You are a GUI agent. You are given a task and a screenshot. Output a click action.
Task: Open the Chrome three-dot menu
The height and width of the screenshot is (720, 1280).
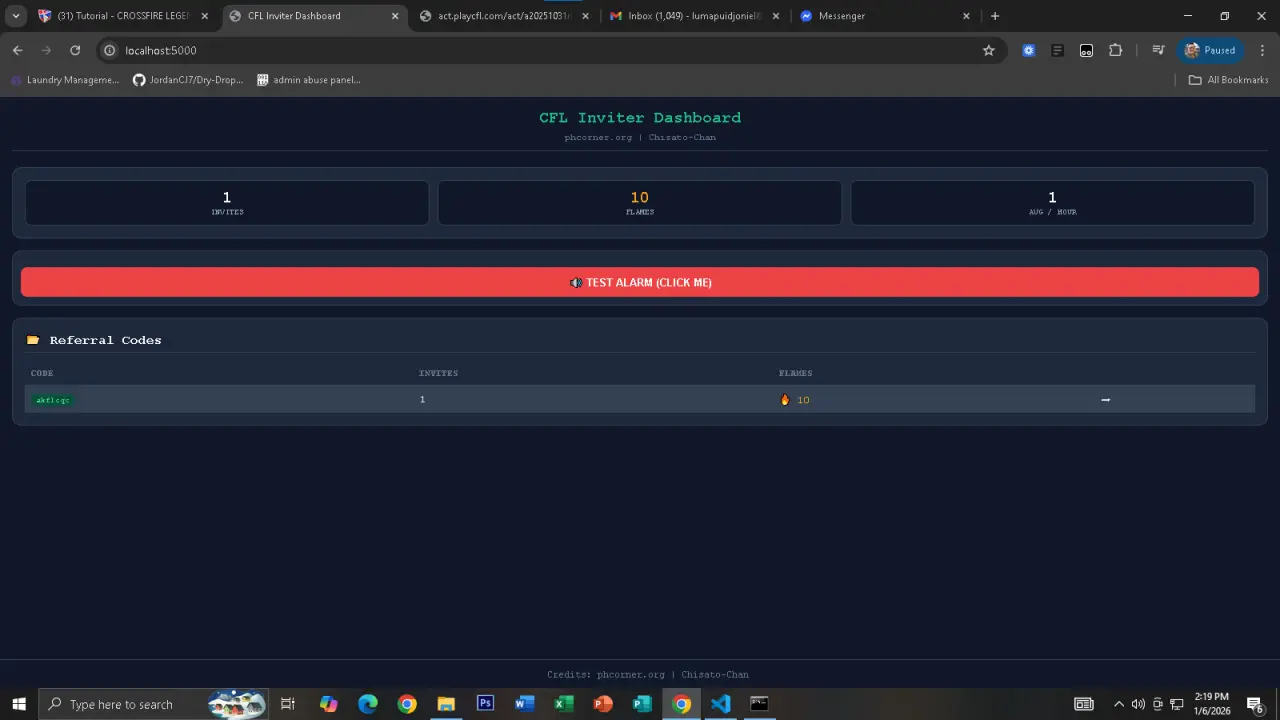click(1262, 50)
